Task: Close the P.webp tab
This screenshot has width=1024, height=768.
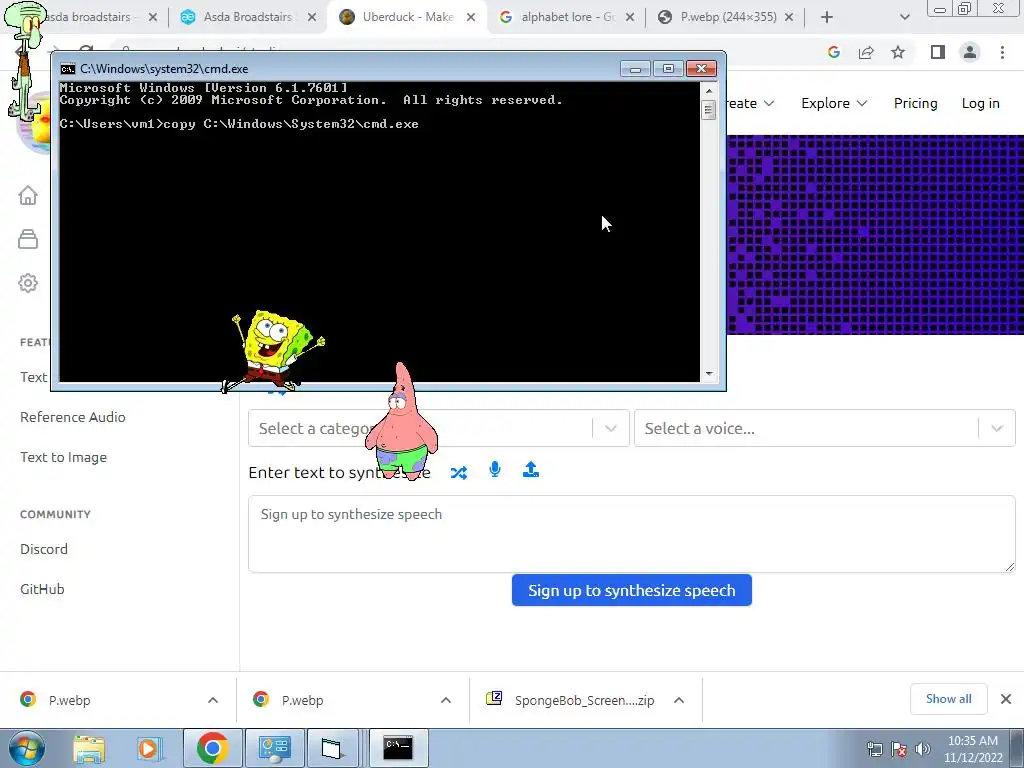Action: tap(789, 17)
